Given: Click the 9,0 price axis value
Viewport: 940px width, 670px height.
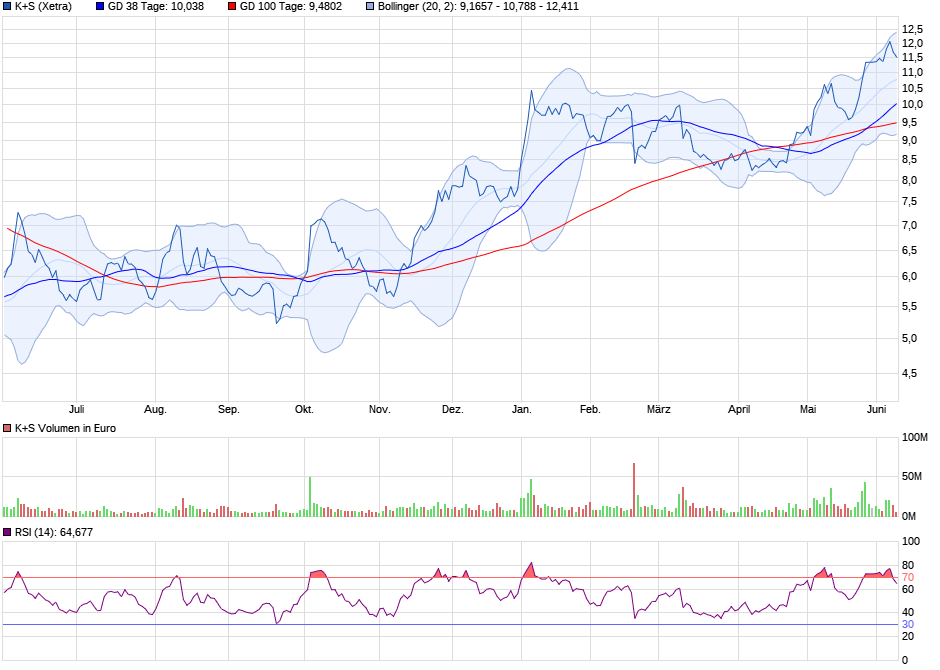Looking at the screenshot, I should click(x=909, y=140).
